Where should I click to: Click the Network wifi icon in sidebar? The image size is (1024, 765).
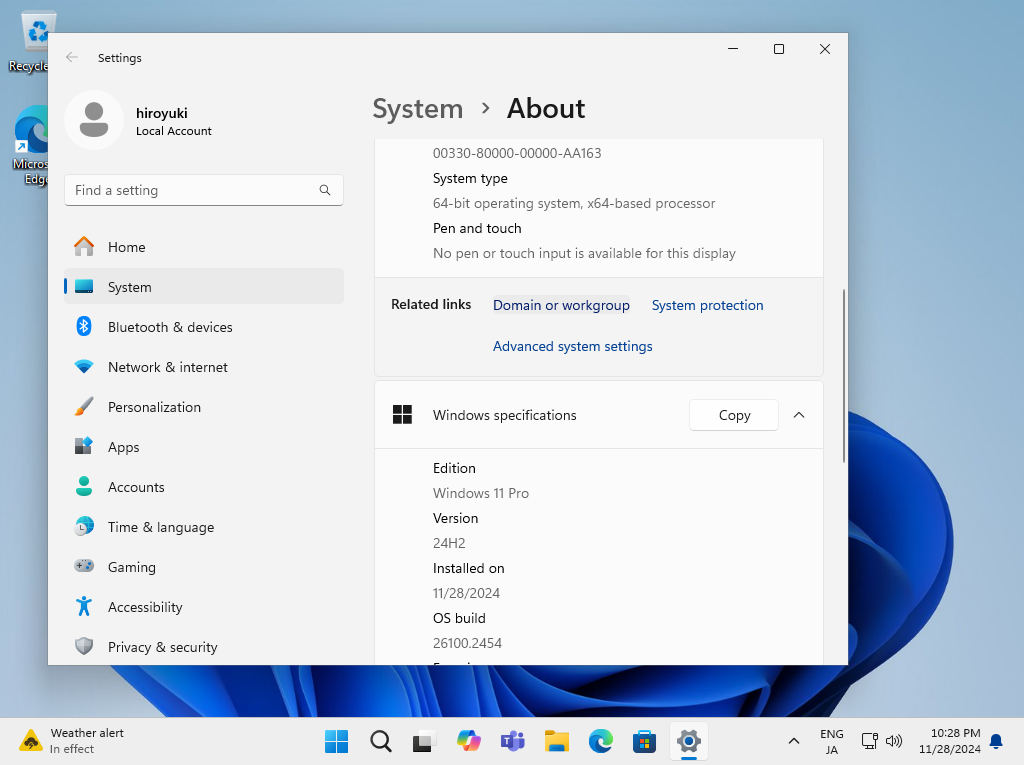[84, 366]
